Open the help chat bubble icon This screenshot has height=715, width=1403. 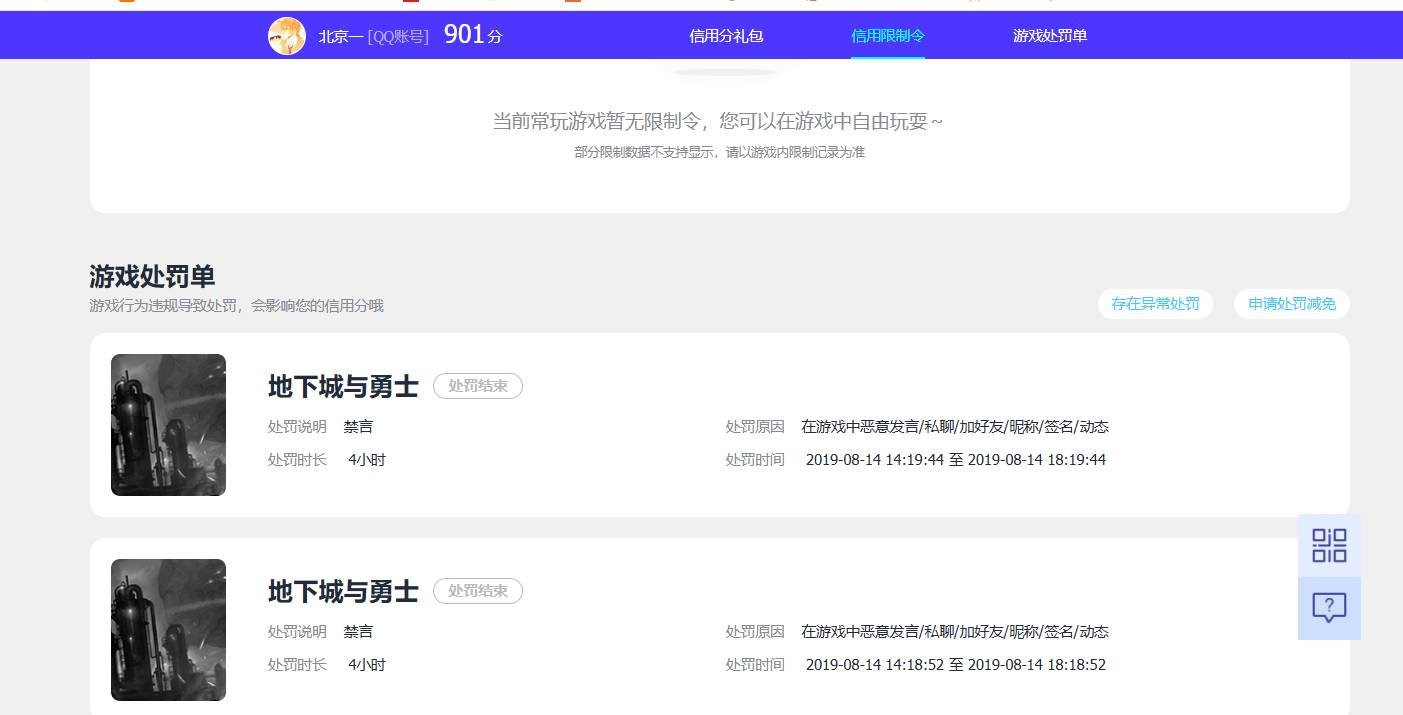[x=1329, y=608]
